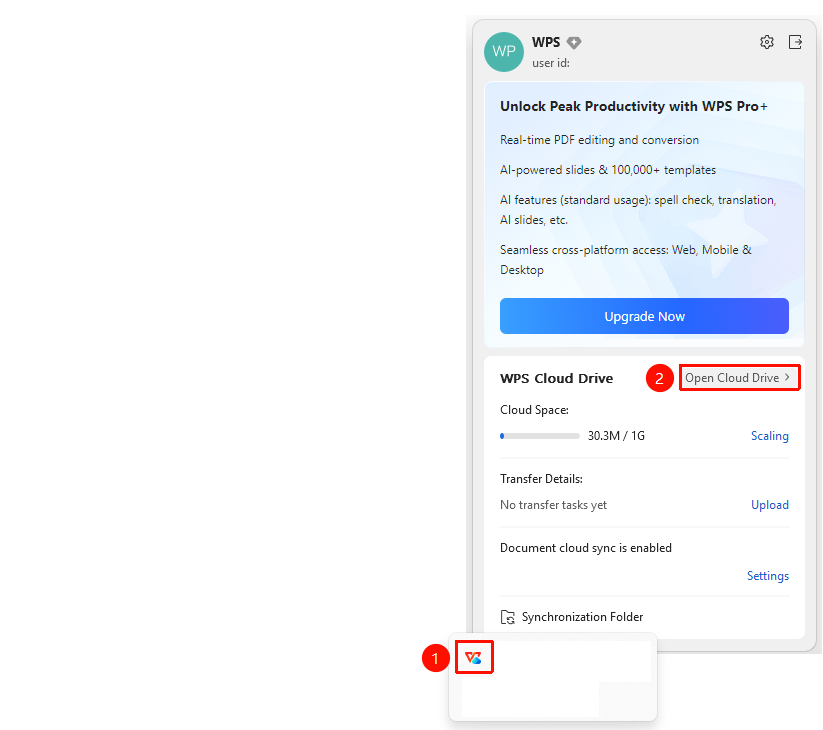Click 'Seamless cross-platform access' description text
The image size is (823, 730).
click(626, 260)
